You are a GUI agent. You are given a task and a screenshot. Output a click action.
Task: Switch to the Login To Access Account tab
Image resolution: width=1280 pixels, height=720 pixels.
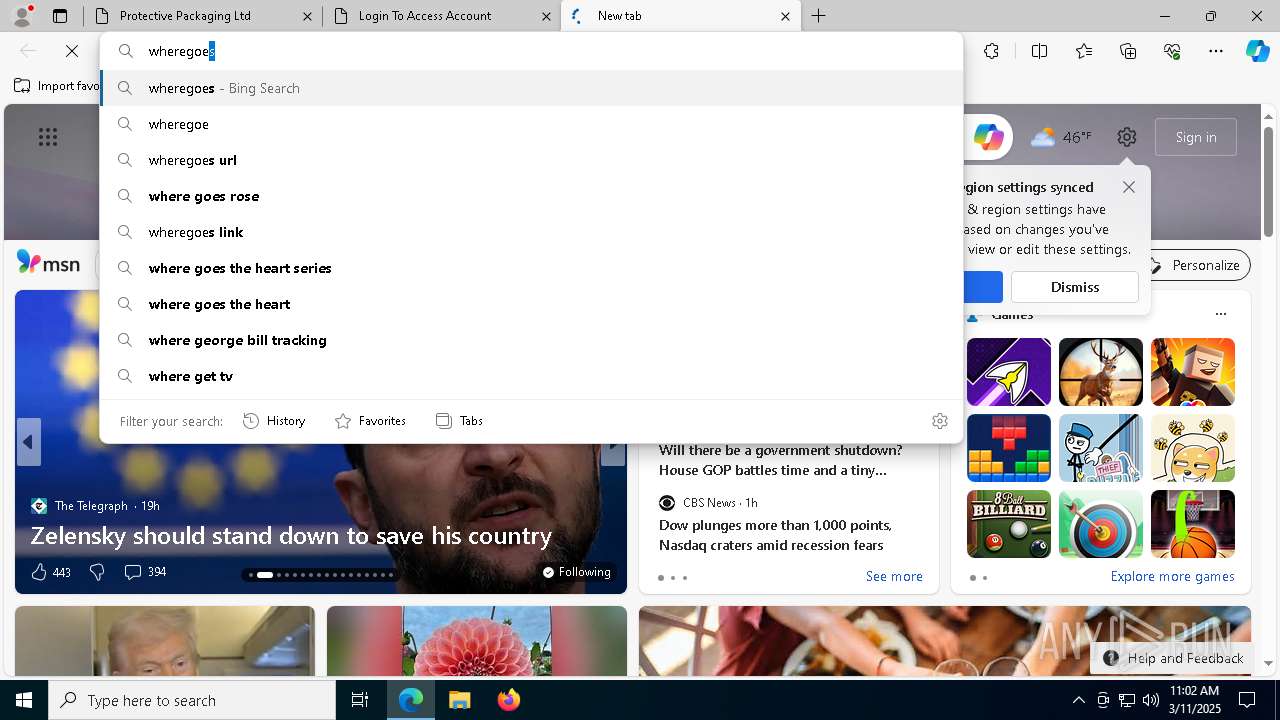point(440,16)
